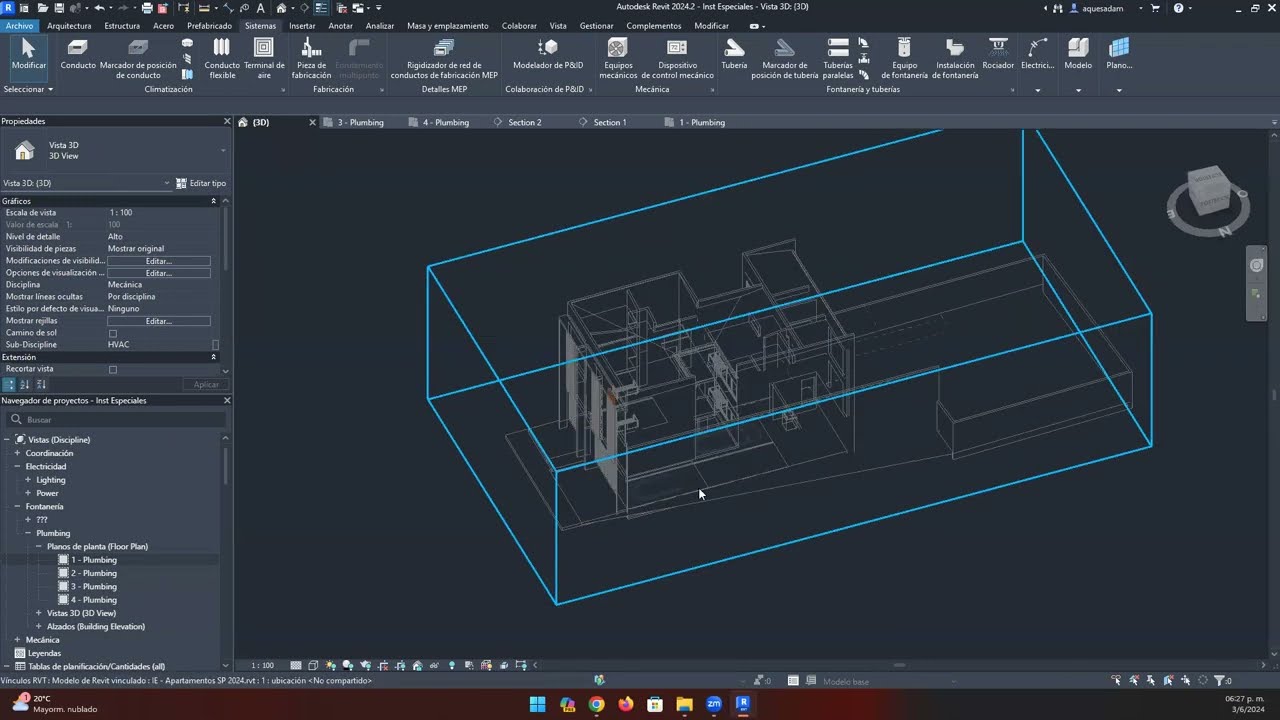Image resolution: width=1280 pixels, height=720 pixels.
Task: Open the Seleccionar dropdown
Action: pos(28,89)
